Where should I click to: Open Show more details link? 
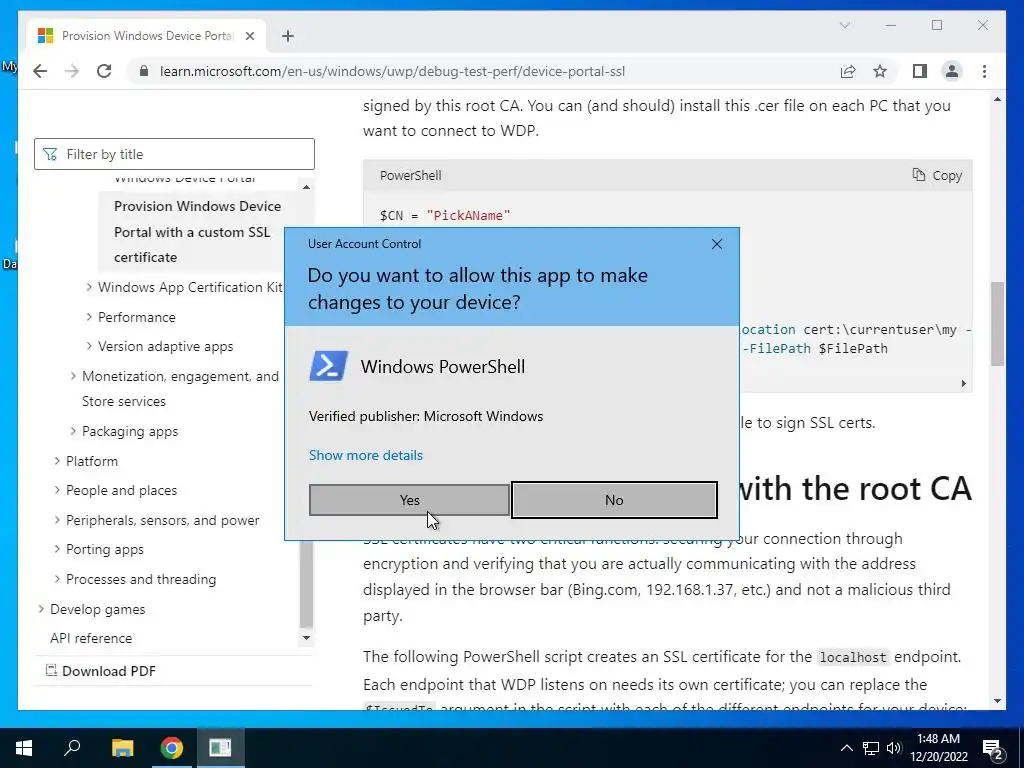(366, 455)
